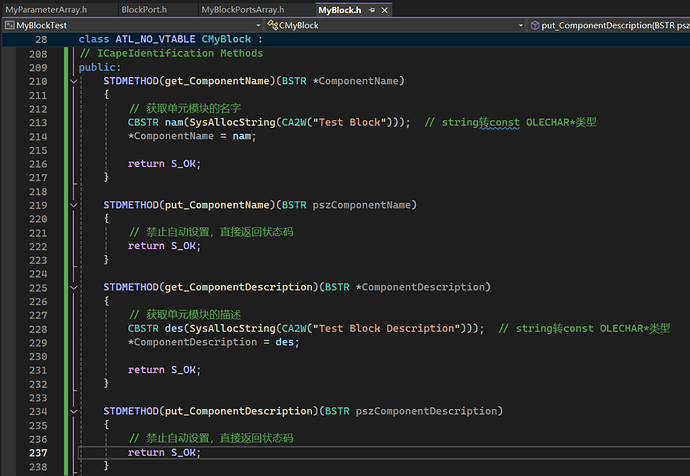Screen dimensions: 690x476
Task: Open the CMyBlock class scope dropdown
Action: point(521,26)
